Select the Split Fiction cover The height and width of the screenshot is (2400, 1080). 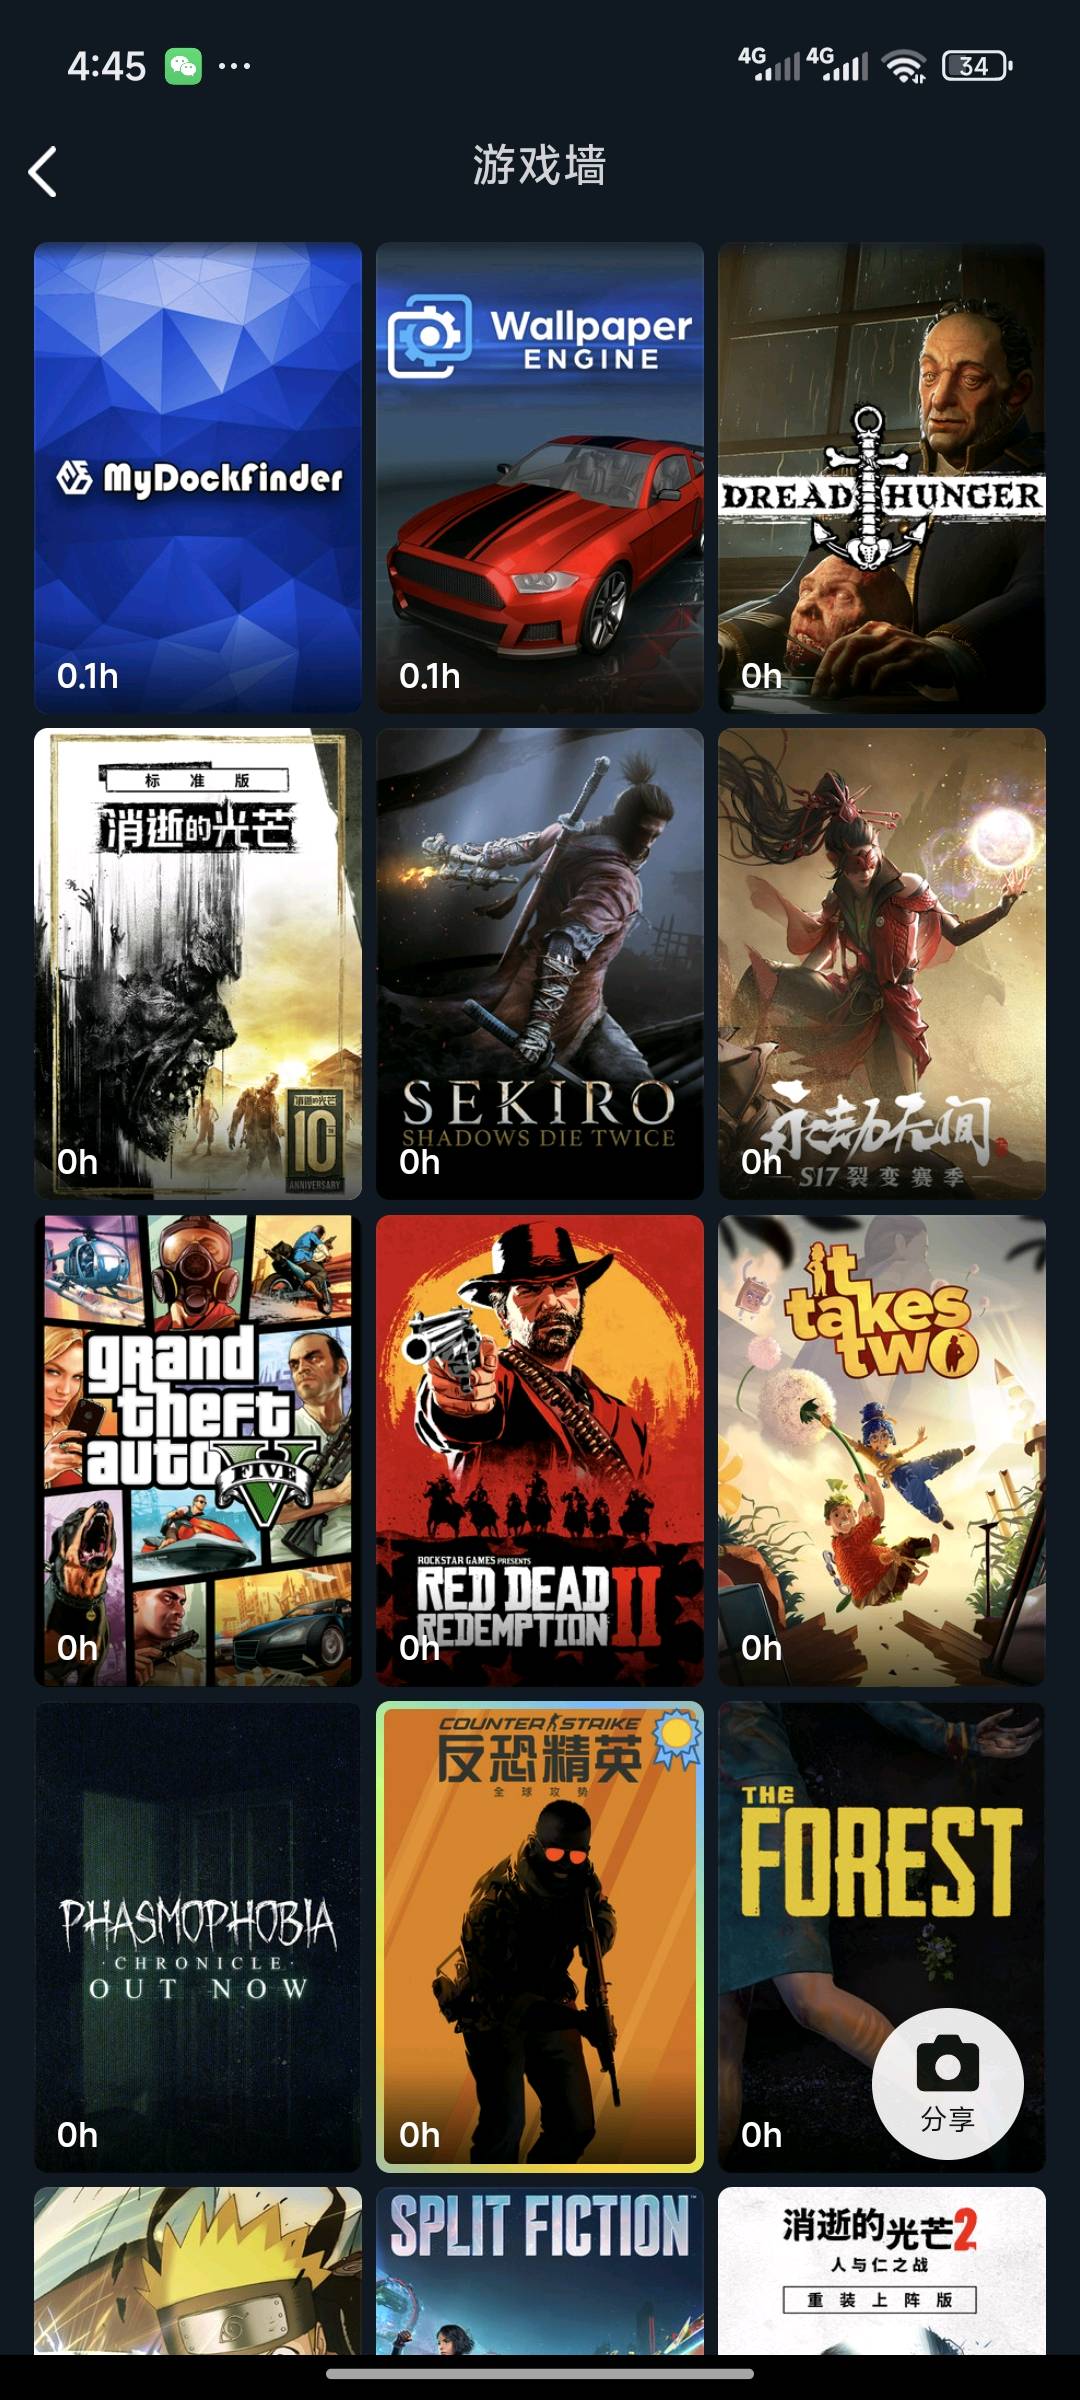pyautogui.click(x=540, y=2270)
